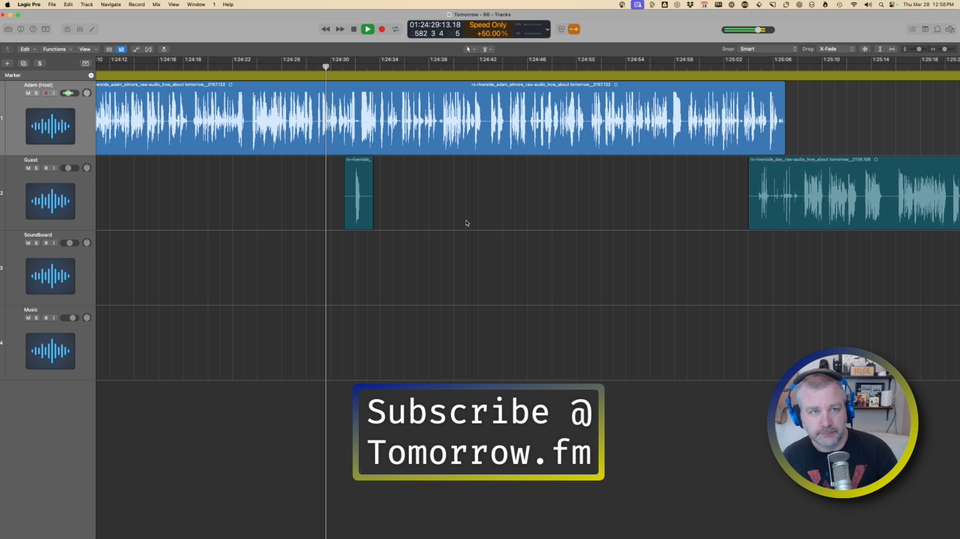Solo the Soundboard track
Screen dimensions: 960x539
click(x=36, y=243)
